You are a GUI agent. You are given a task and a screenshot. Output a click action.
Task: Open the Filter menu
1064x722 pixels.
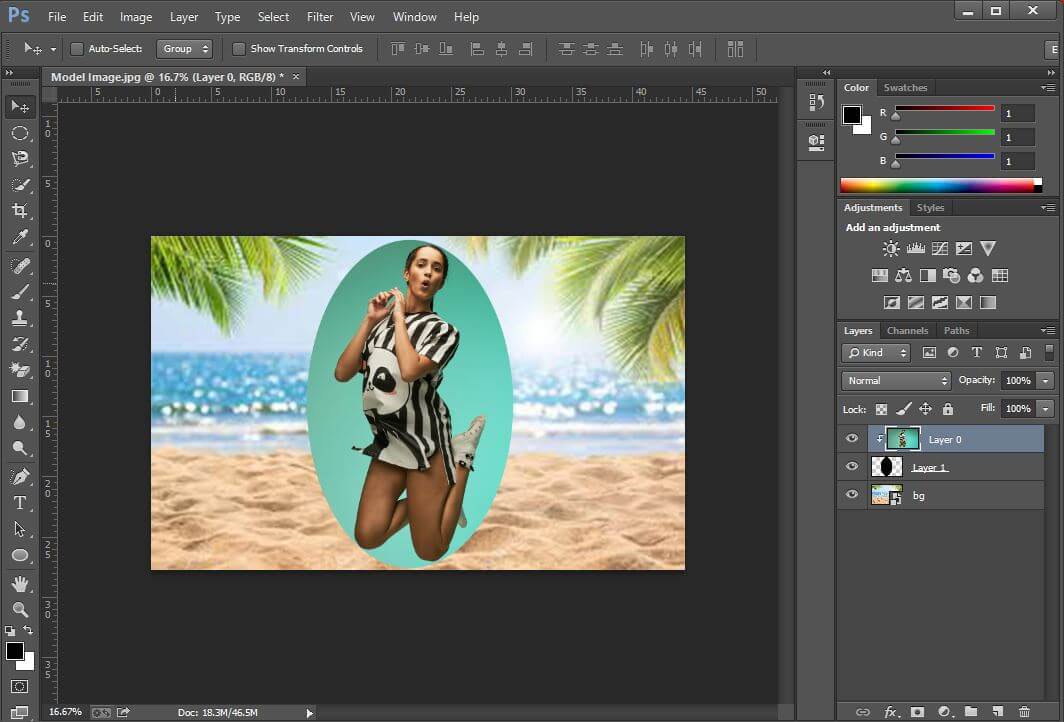click(x=319, y=16)
